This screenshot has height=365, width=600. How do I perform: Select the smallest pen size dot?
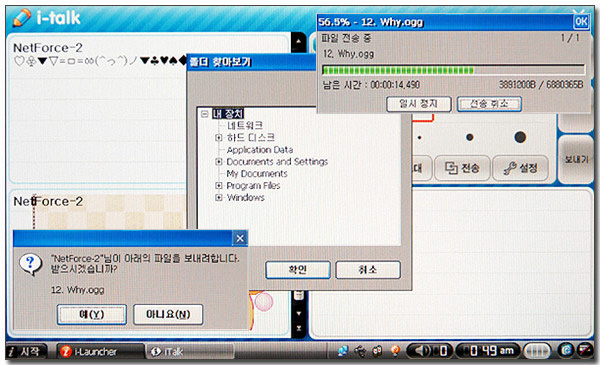[x=420, y=137]
